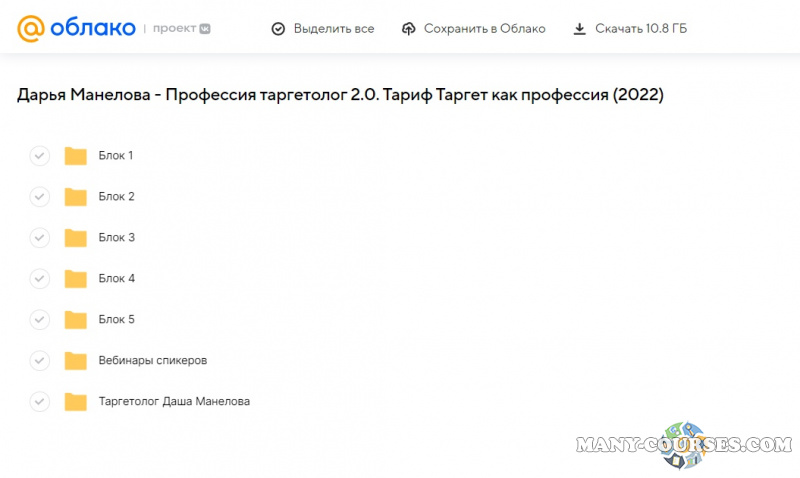
Task: Open the Блок 3 folder icon
Action: [75, 238]
